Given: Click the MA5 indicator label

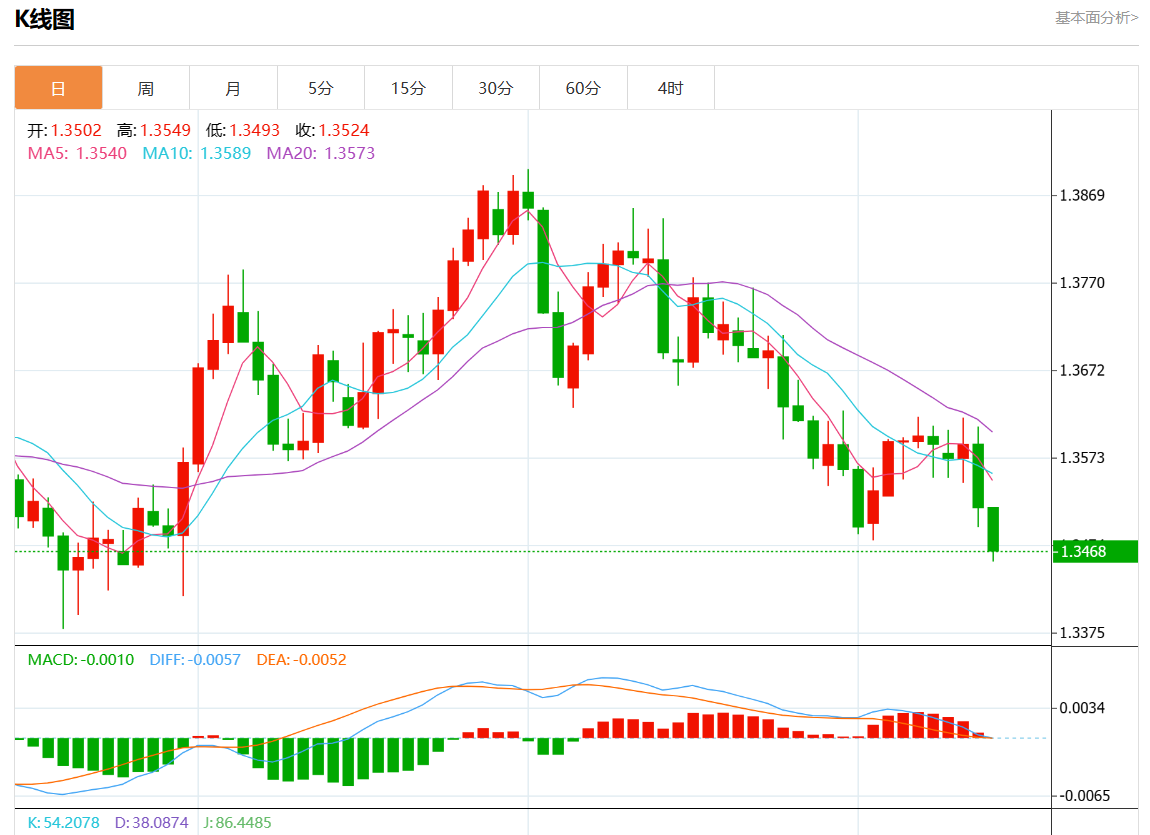Looking at the screenshot, I should [77, 153].
